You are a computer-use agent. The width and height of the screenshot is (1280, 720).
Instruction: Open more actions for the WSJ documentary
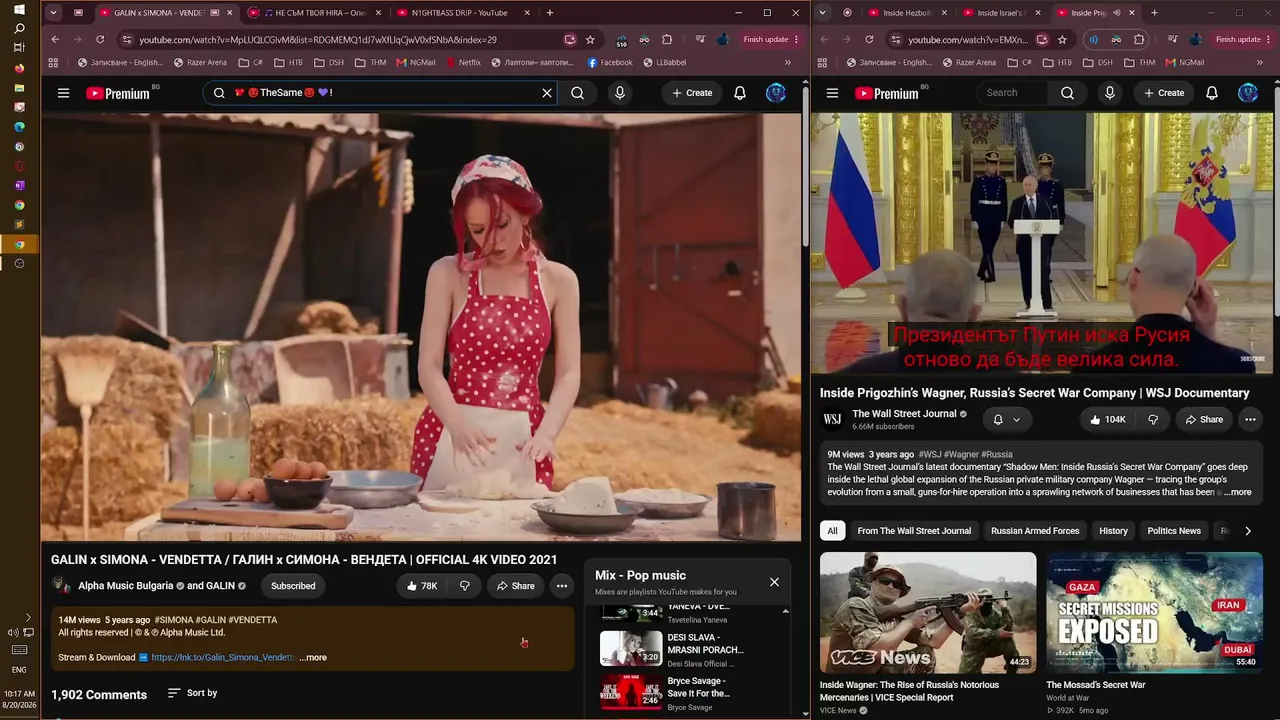pos(1250,420)
